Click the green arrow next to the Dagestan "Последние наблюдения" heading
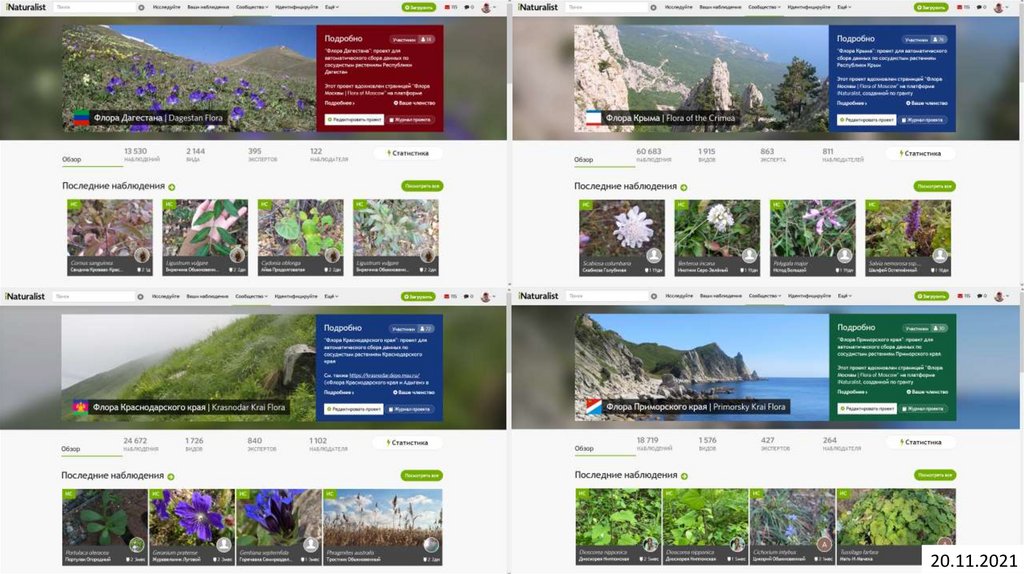1024x574 pixels. pyautogui.click(x=172, y=187)
